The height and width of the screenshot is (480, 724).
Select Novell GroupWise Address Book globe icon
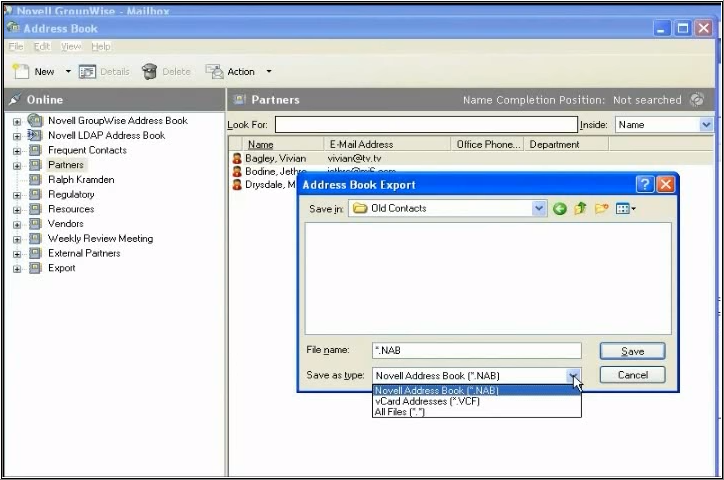[x=35, y=120]
